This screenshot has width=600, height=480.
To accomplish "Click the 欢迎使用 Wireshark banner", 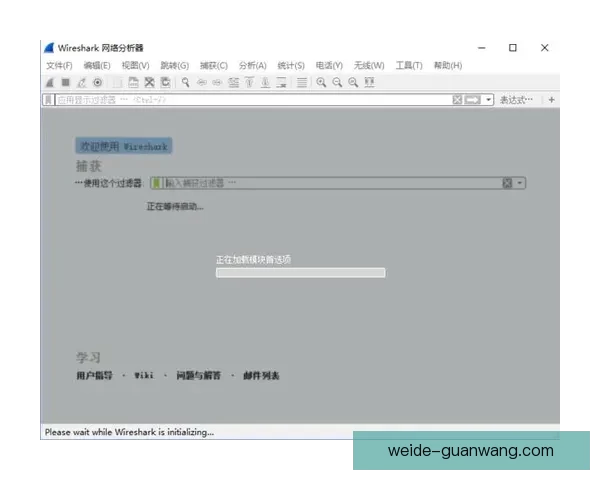I will (124, 146).
